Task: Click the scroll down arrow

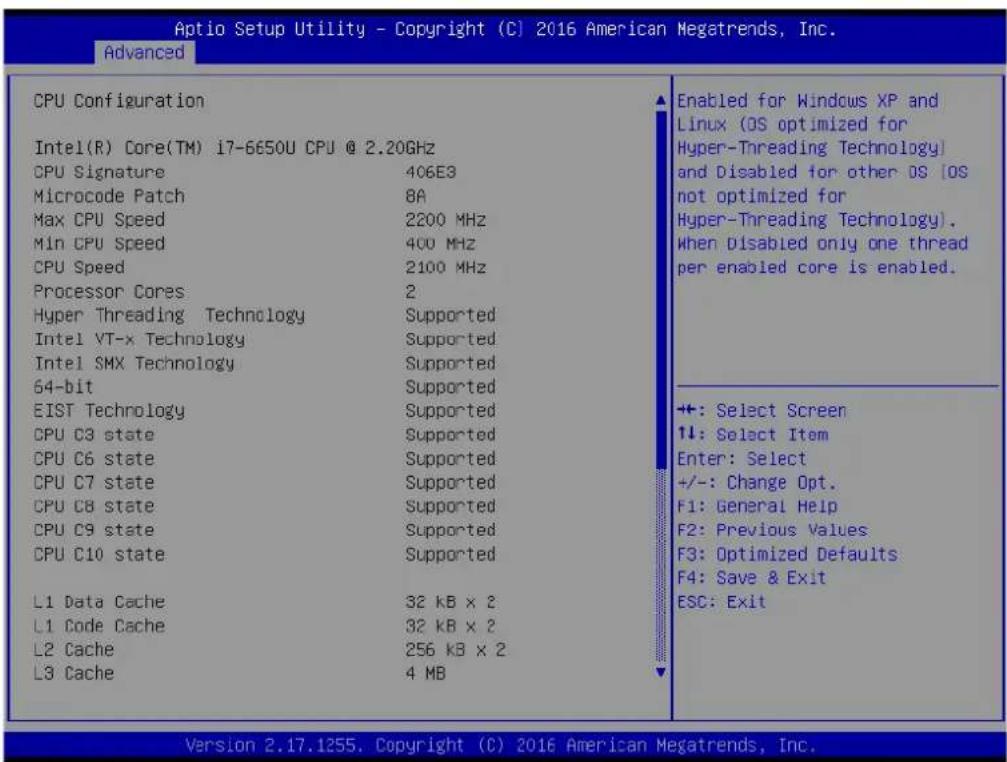Action: coord(660,673)
